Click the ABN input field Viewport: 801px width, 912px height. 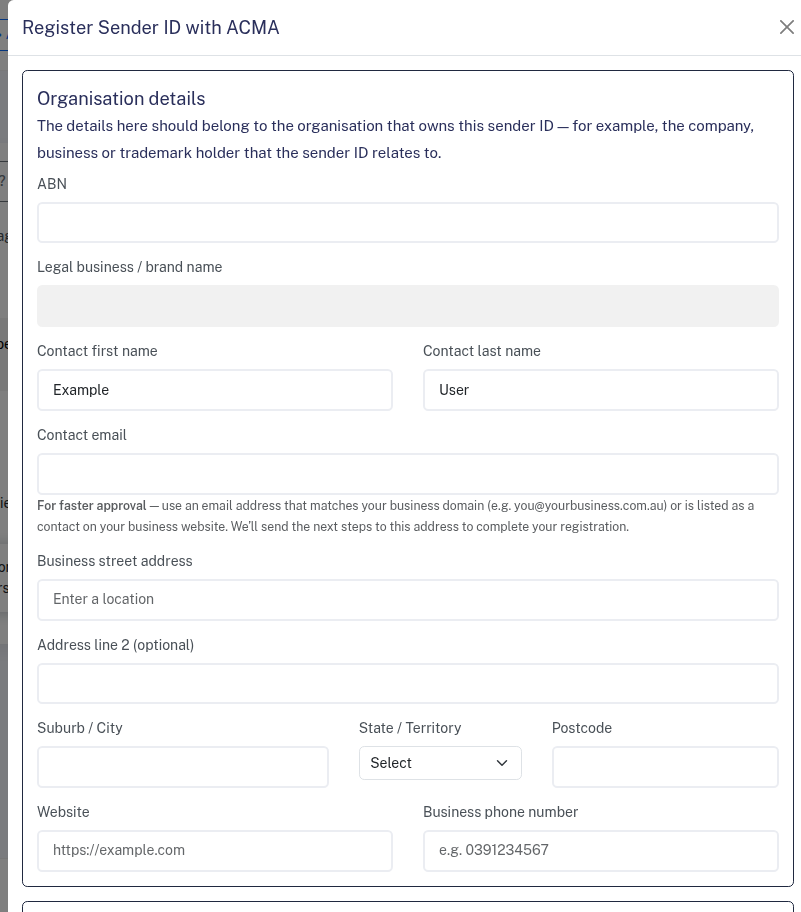407,222
